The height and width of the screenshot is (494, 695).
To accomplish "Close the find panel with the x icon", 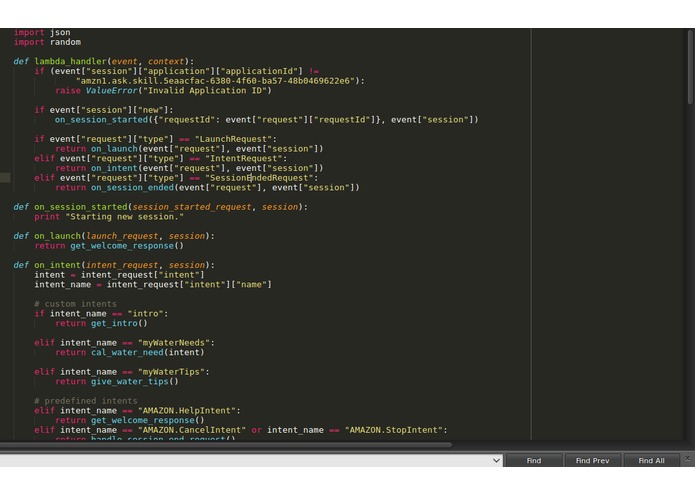I will [687, 459].
